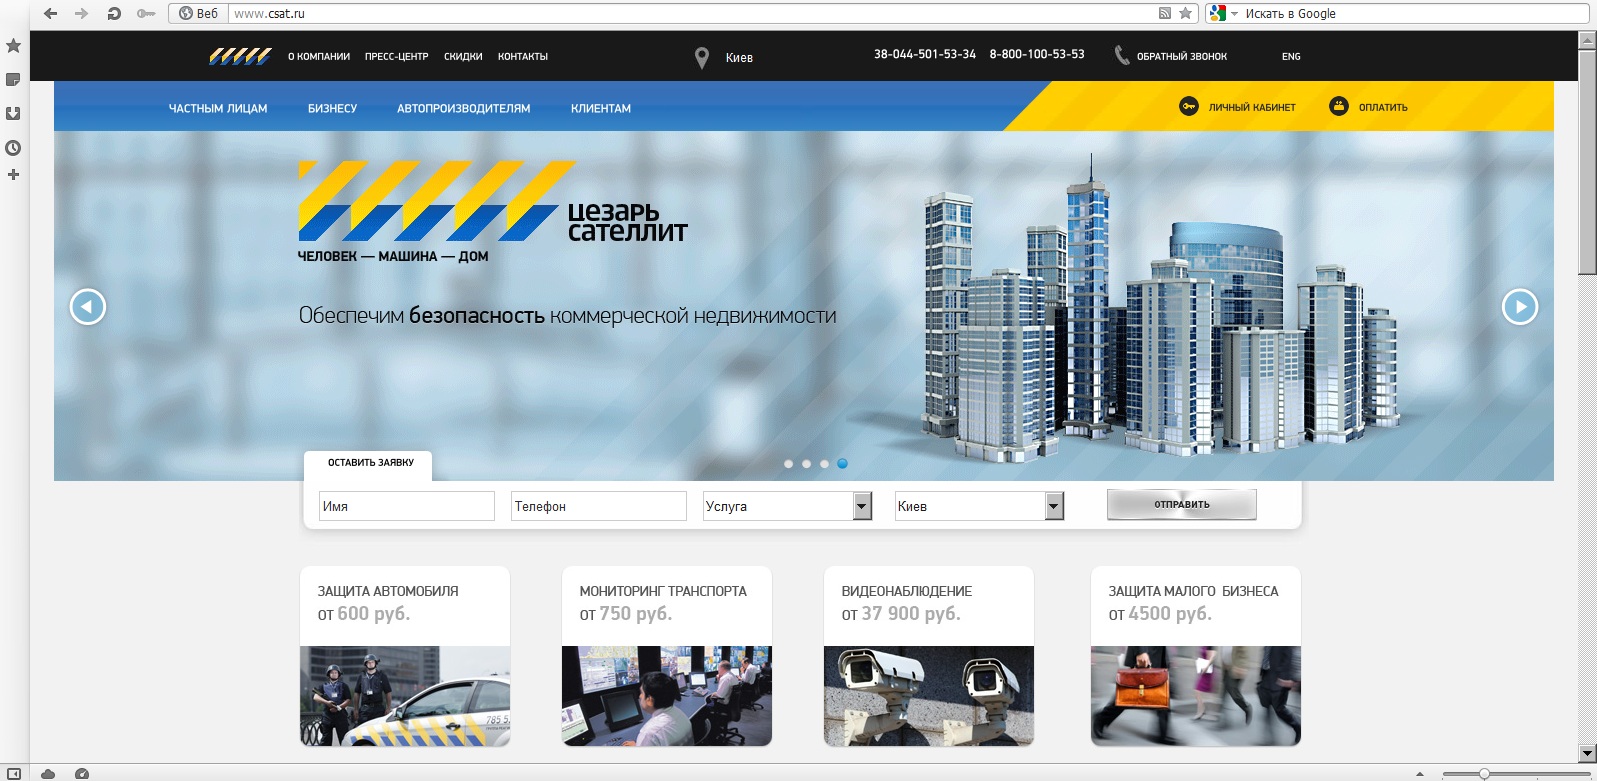
Task: Click the large Цезарь Сателлит banner logo
Action: [x=493, y=212]
